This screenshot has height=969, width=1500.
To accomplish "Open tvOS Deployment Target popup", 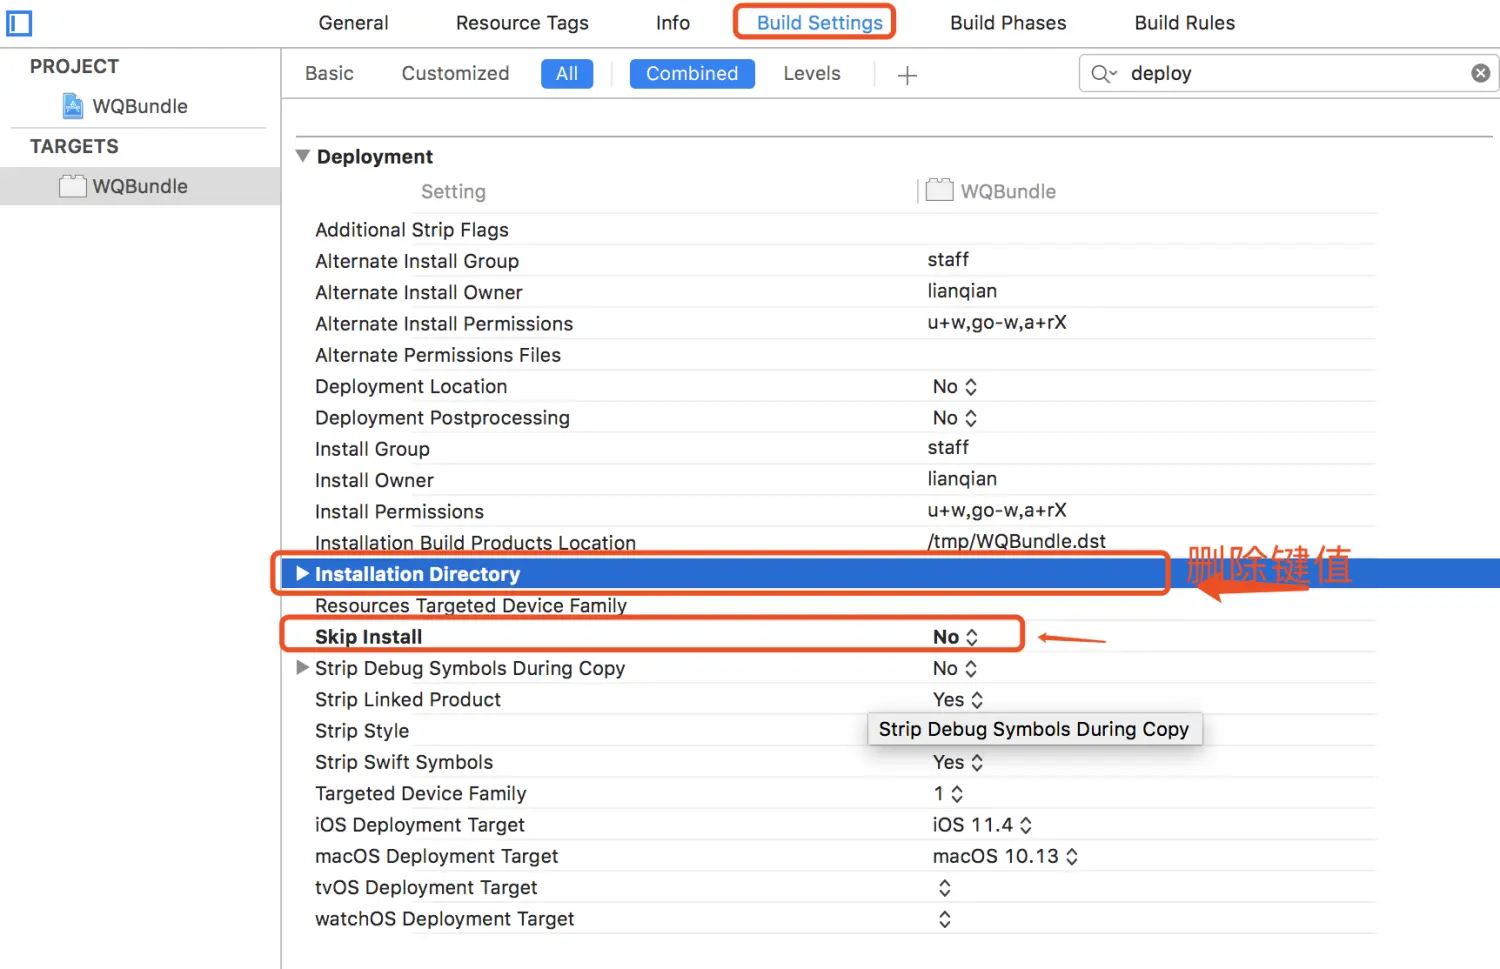I will [x=944, y=887].
